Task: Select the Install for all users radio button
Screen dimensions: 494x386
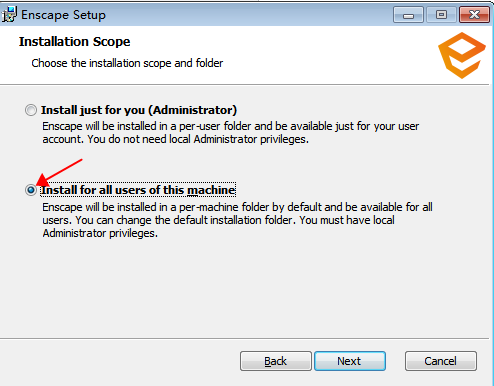Action: (31, 190)
